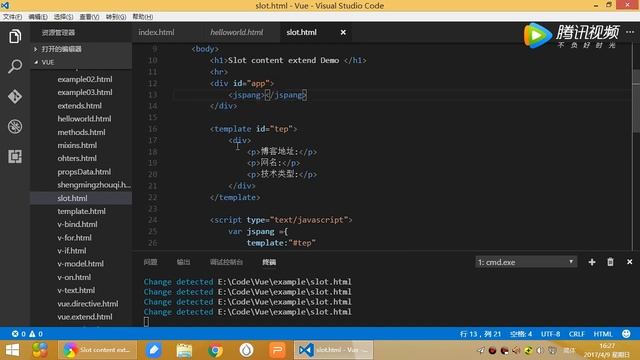Open mixins.html in file tree
Image resolution: width=640 pixels, height=360 pixels.
point(77,145)
